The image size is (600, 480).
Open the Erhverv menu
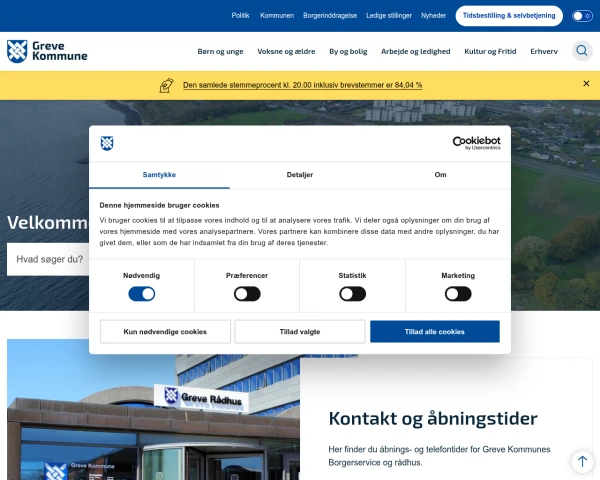544,51
